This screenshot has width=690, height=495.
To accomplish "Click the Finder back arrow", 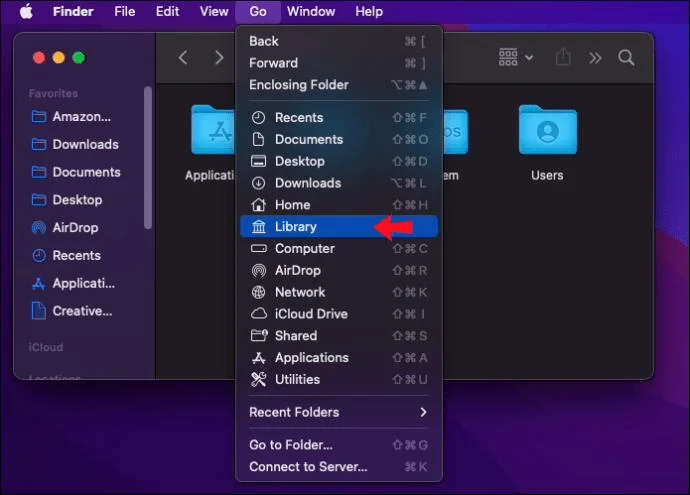I will [183, 58].
